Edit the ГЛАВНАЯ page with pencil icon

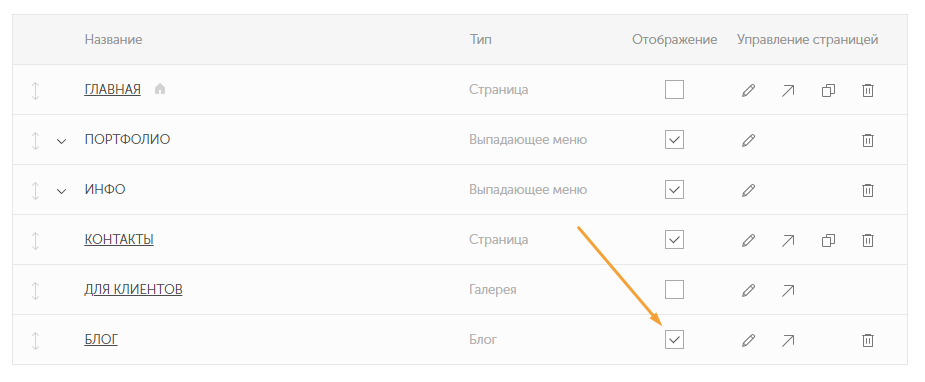748,90
